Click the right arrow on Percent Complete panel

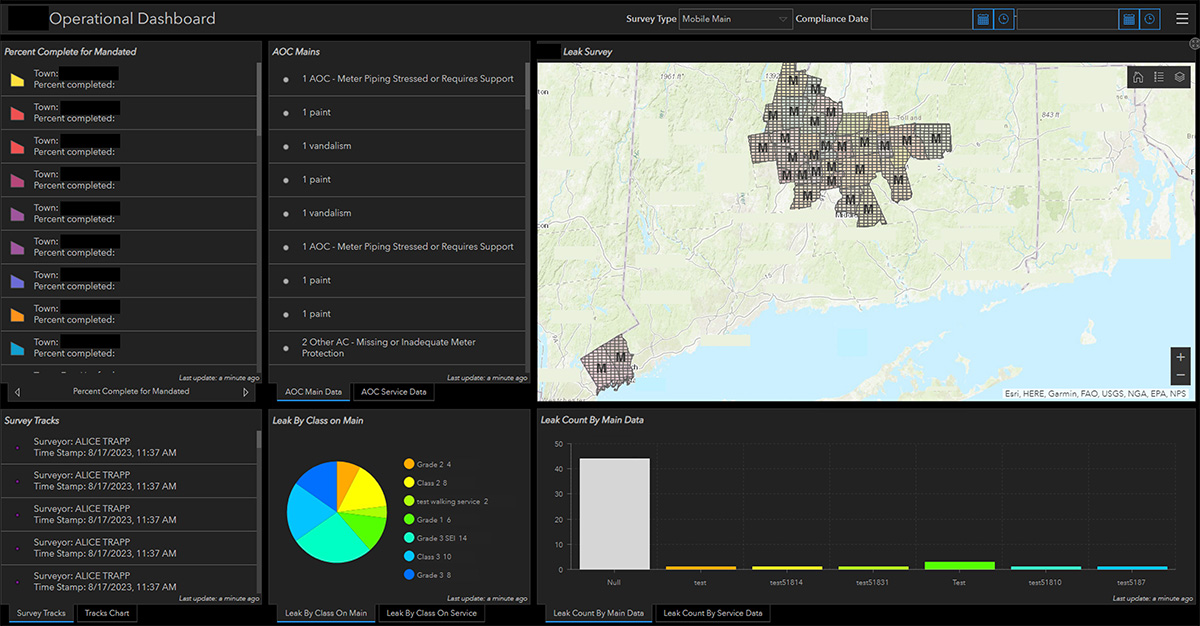245,392
